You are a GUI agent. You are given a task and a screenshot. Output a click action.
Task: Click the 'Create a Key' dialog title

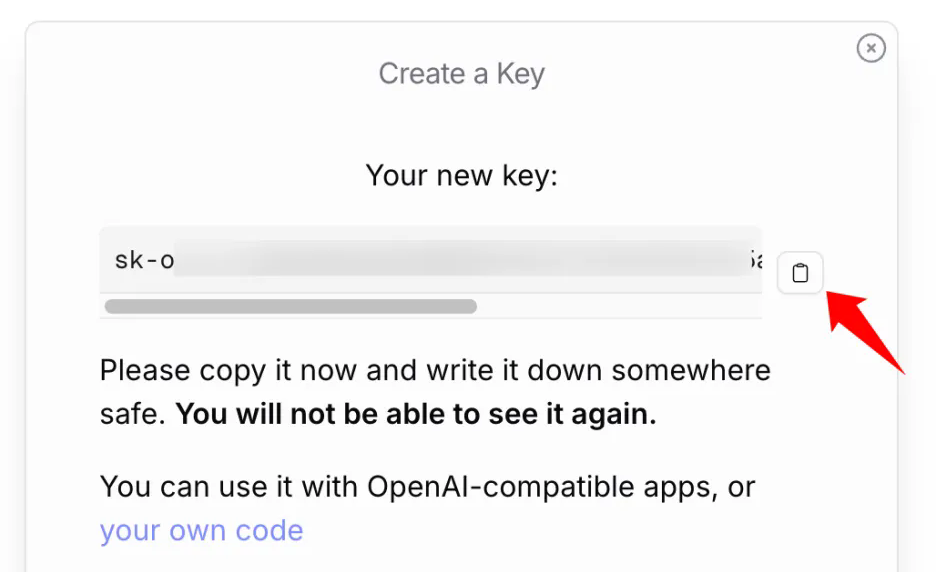(x=461, y=73)
